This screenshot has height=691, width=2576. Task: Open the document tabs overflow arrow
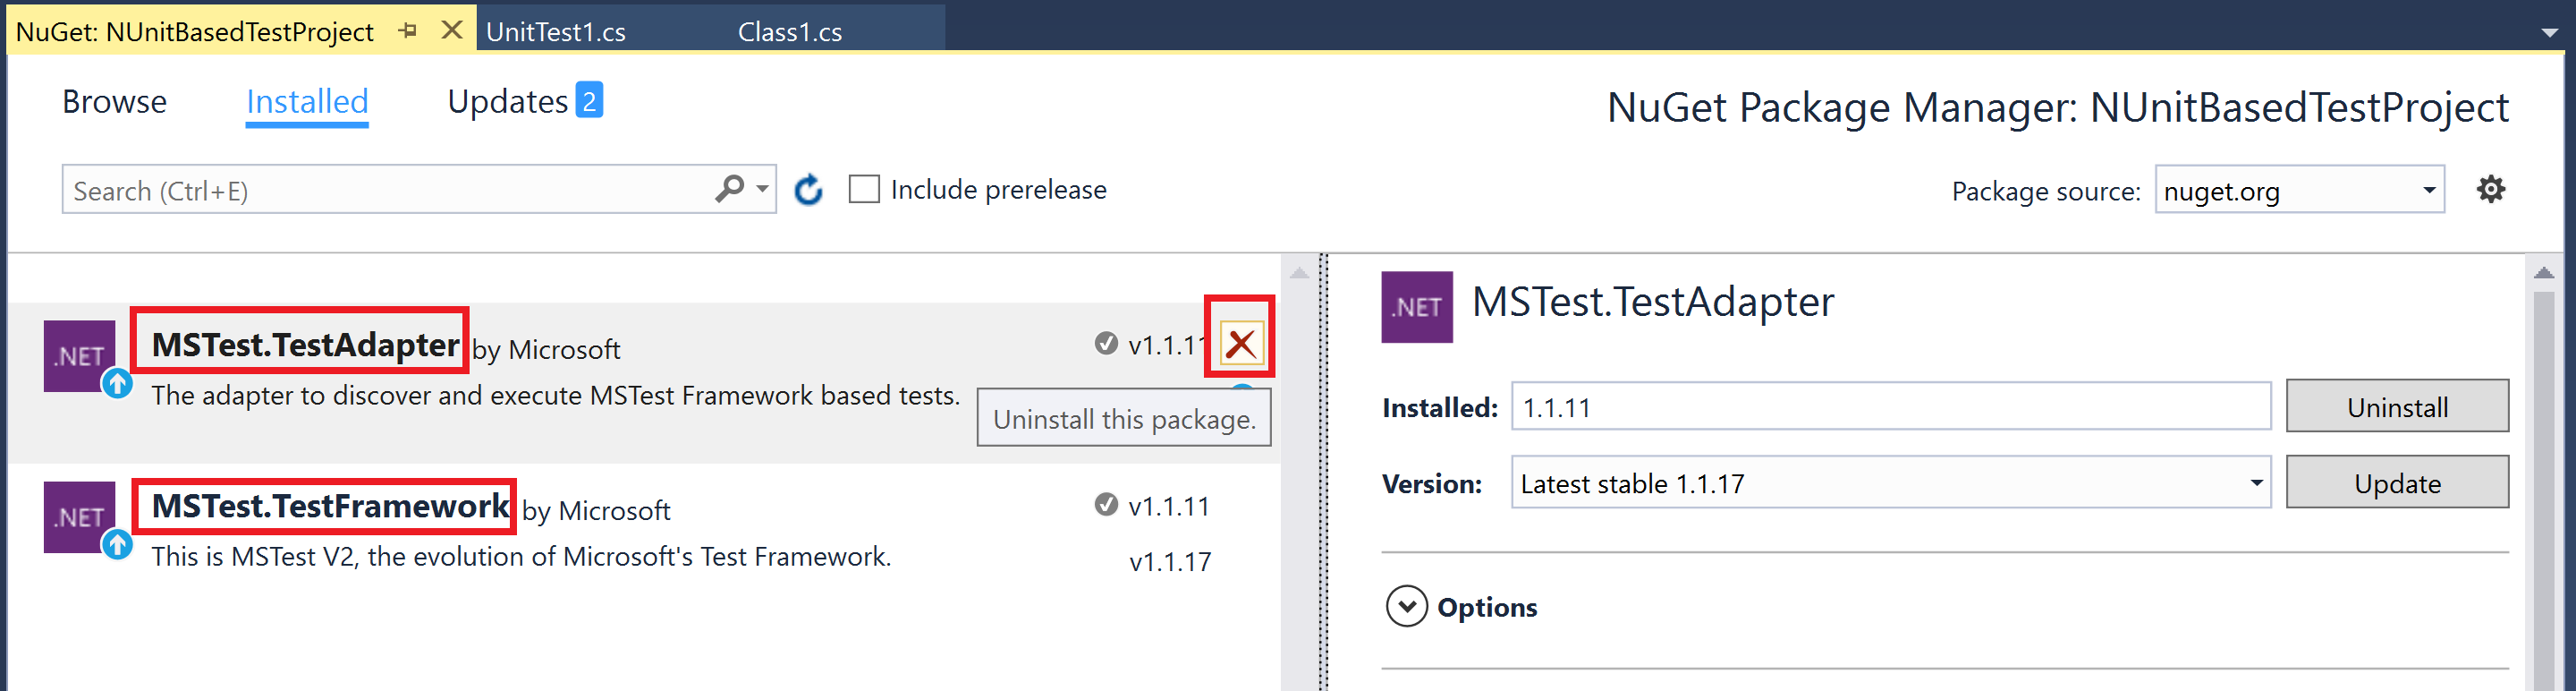2550,32
